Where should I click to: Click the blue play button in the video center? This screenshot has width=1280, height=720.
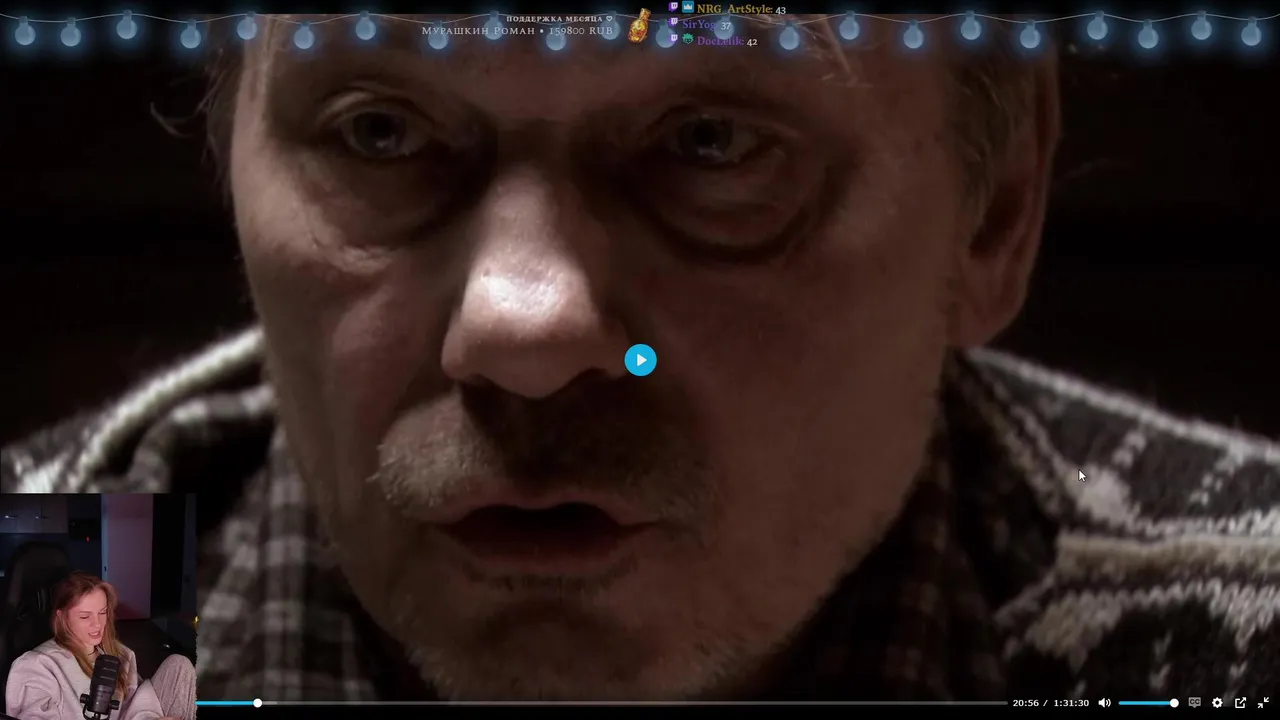pos(640,360)
